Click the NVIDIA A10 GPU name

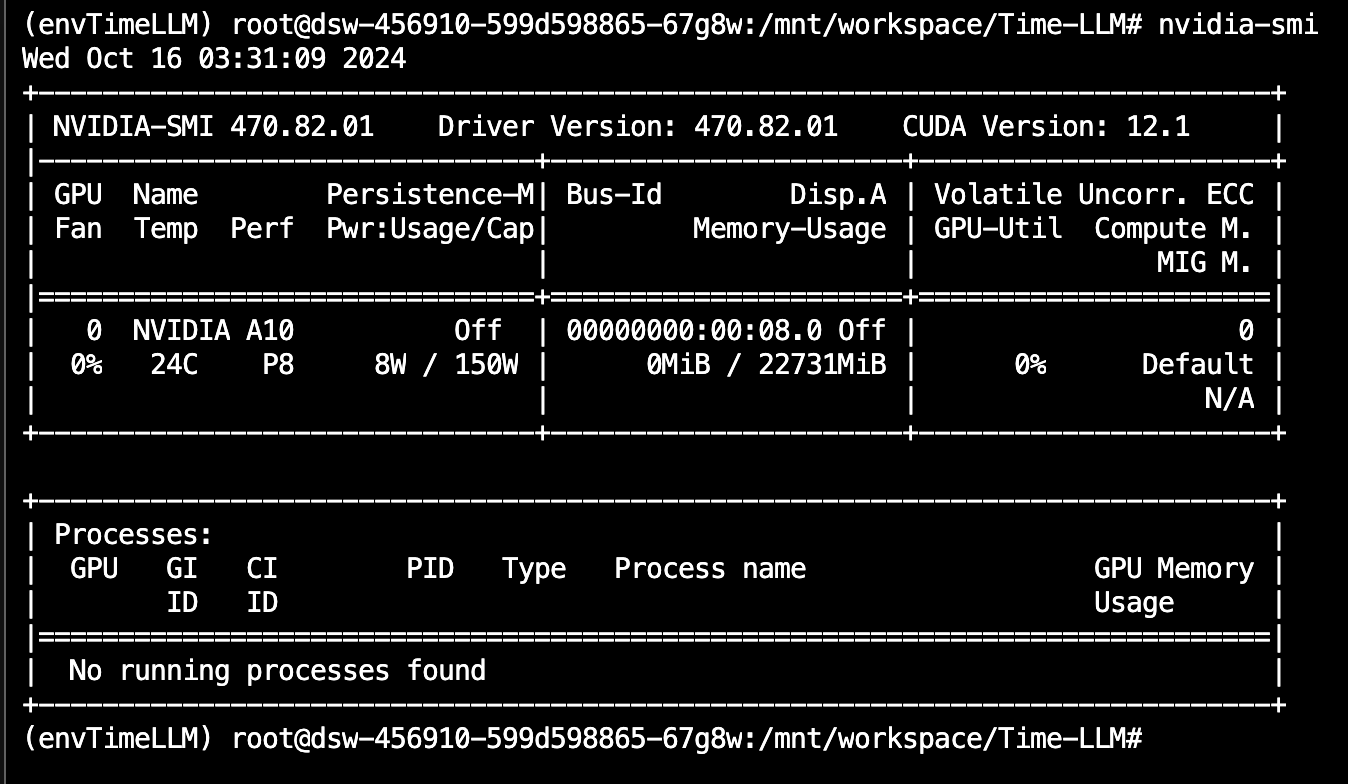pos(213,331)
